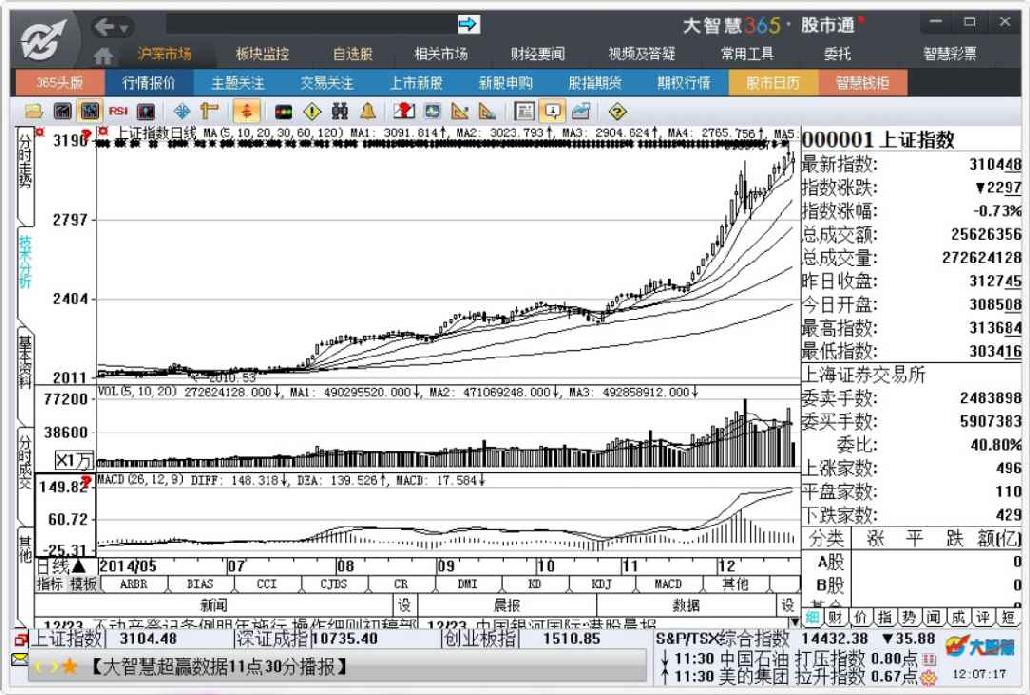Screen dimensions: 1030x695
Task: Click the RSI indicator toolbar icon
Action: [118, 111]
